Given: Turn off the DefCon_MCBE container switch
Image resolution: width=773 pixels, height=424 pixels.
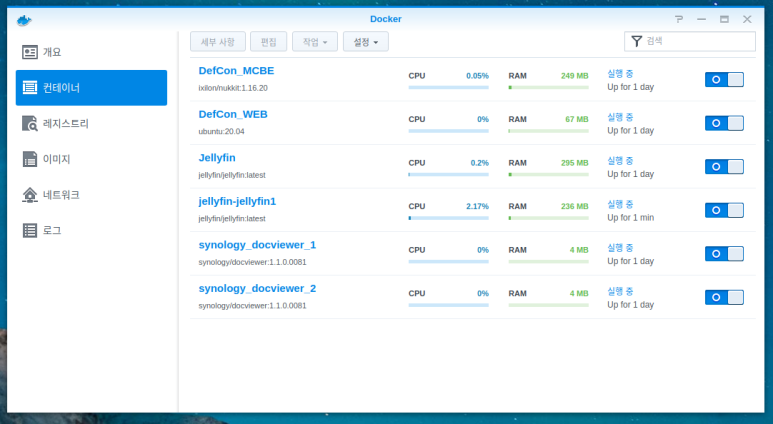Looking at the screenshot, I should (x=724, y=79).
